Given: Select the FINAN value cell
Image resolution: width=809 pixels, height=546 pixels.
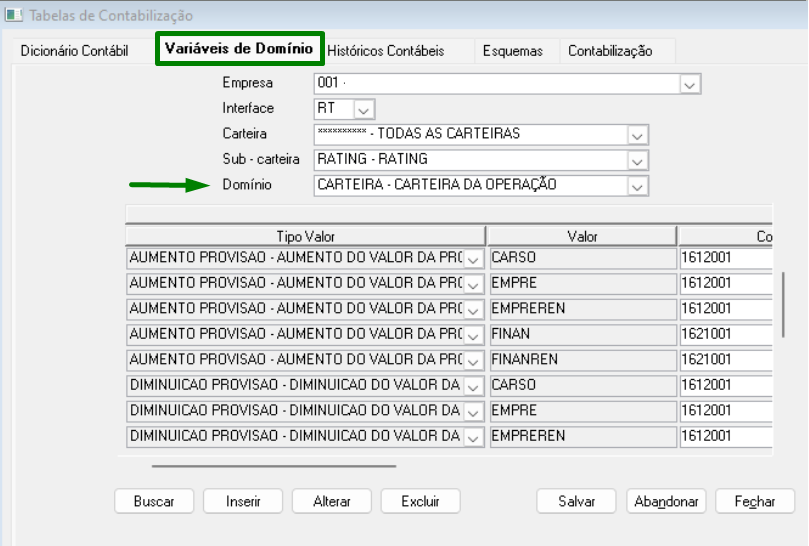Looking at the screenshot, I should click(581, 333).
